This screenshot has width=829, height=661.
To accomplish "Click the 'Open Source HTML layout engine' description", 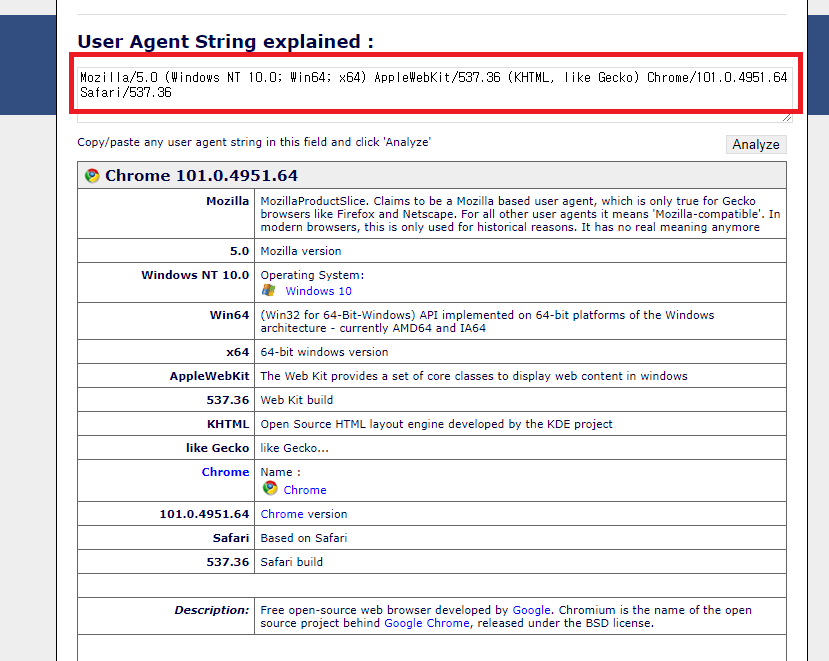I will (436, 424).
